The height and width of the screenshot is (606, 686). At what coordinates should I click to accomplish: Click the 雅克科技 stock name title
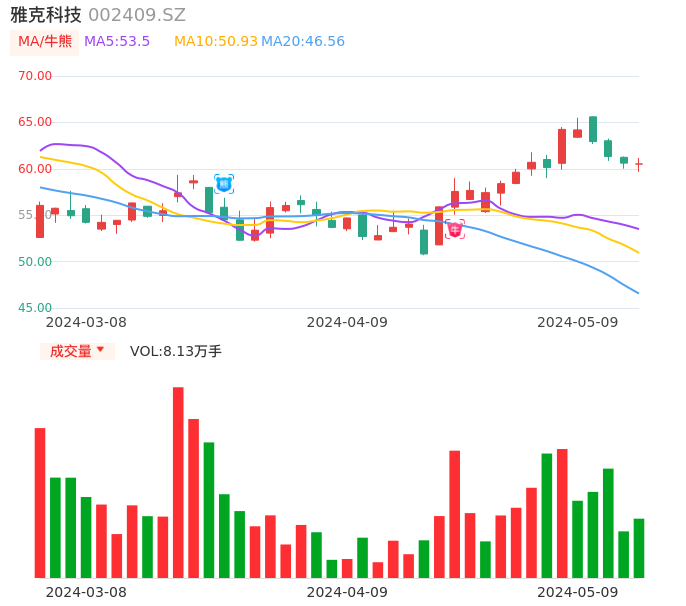[46, 15]
